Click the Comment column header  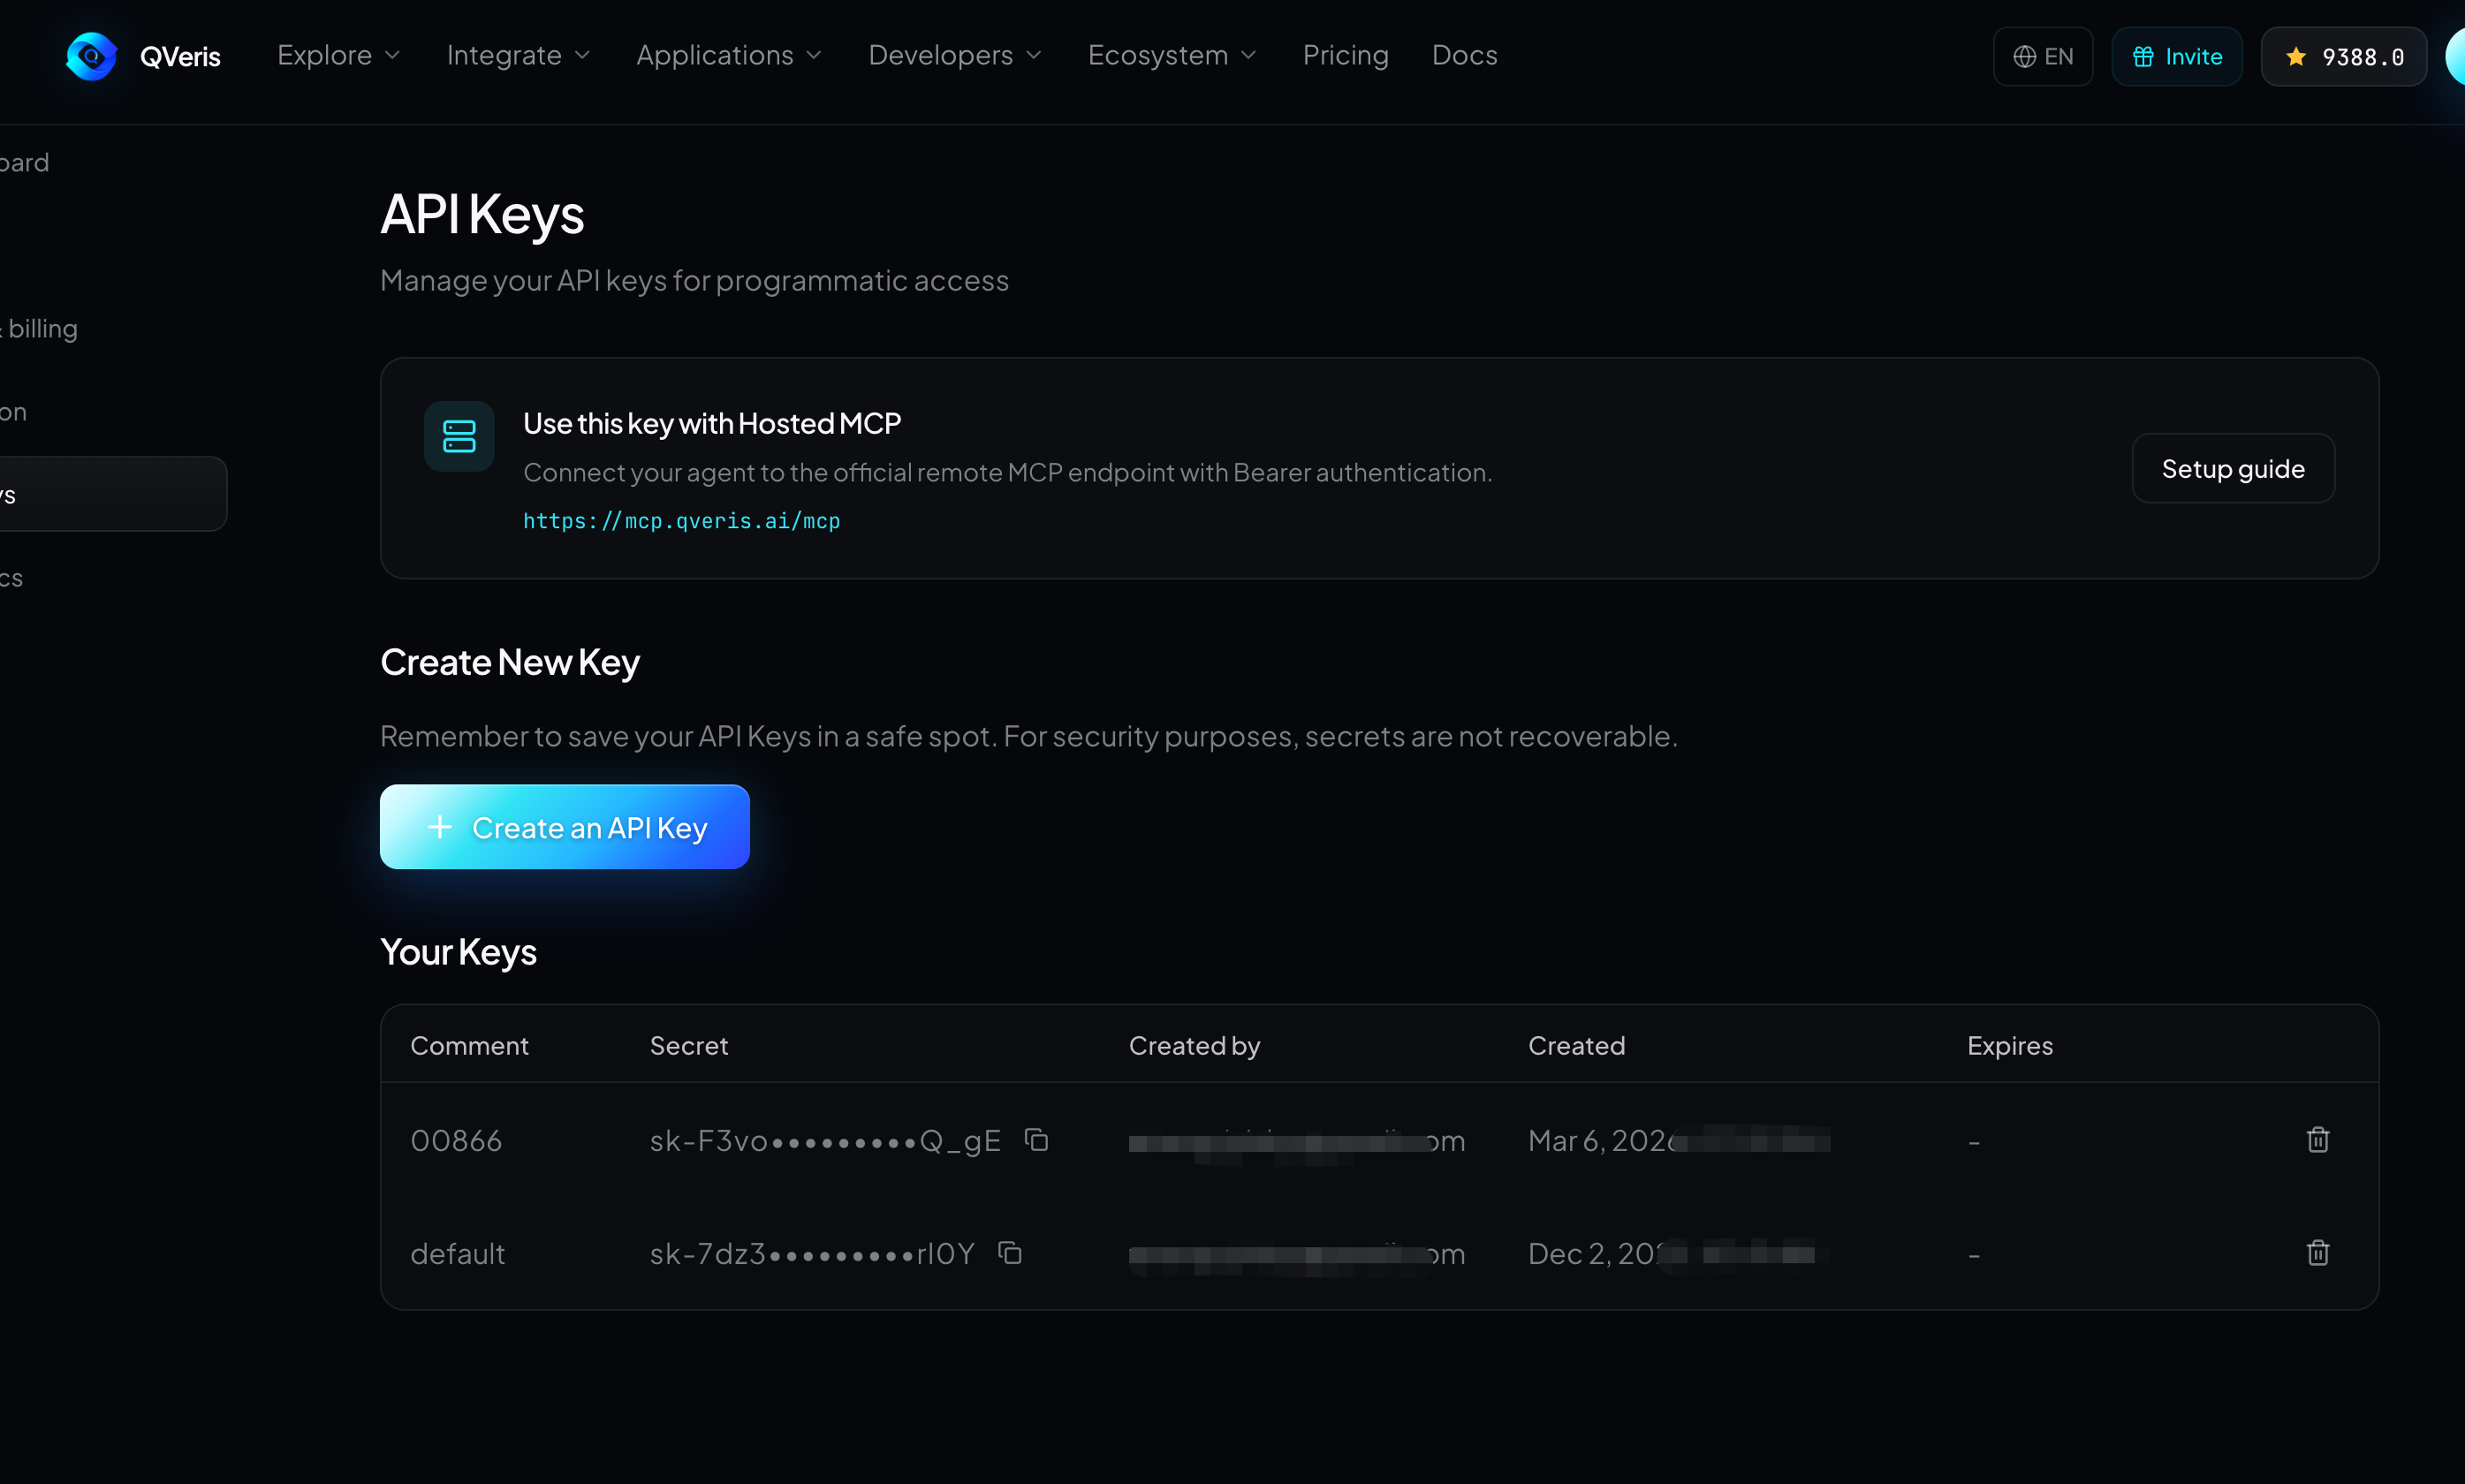(469, 1045)
